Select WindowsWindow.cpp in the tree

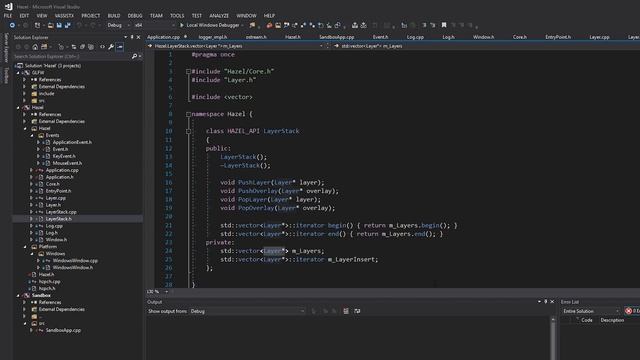[x=75, y=261]
